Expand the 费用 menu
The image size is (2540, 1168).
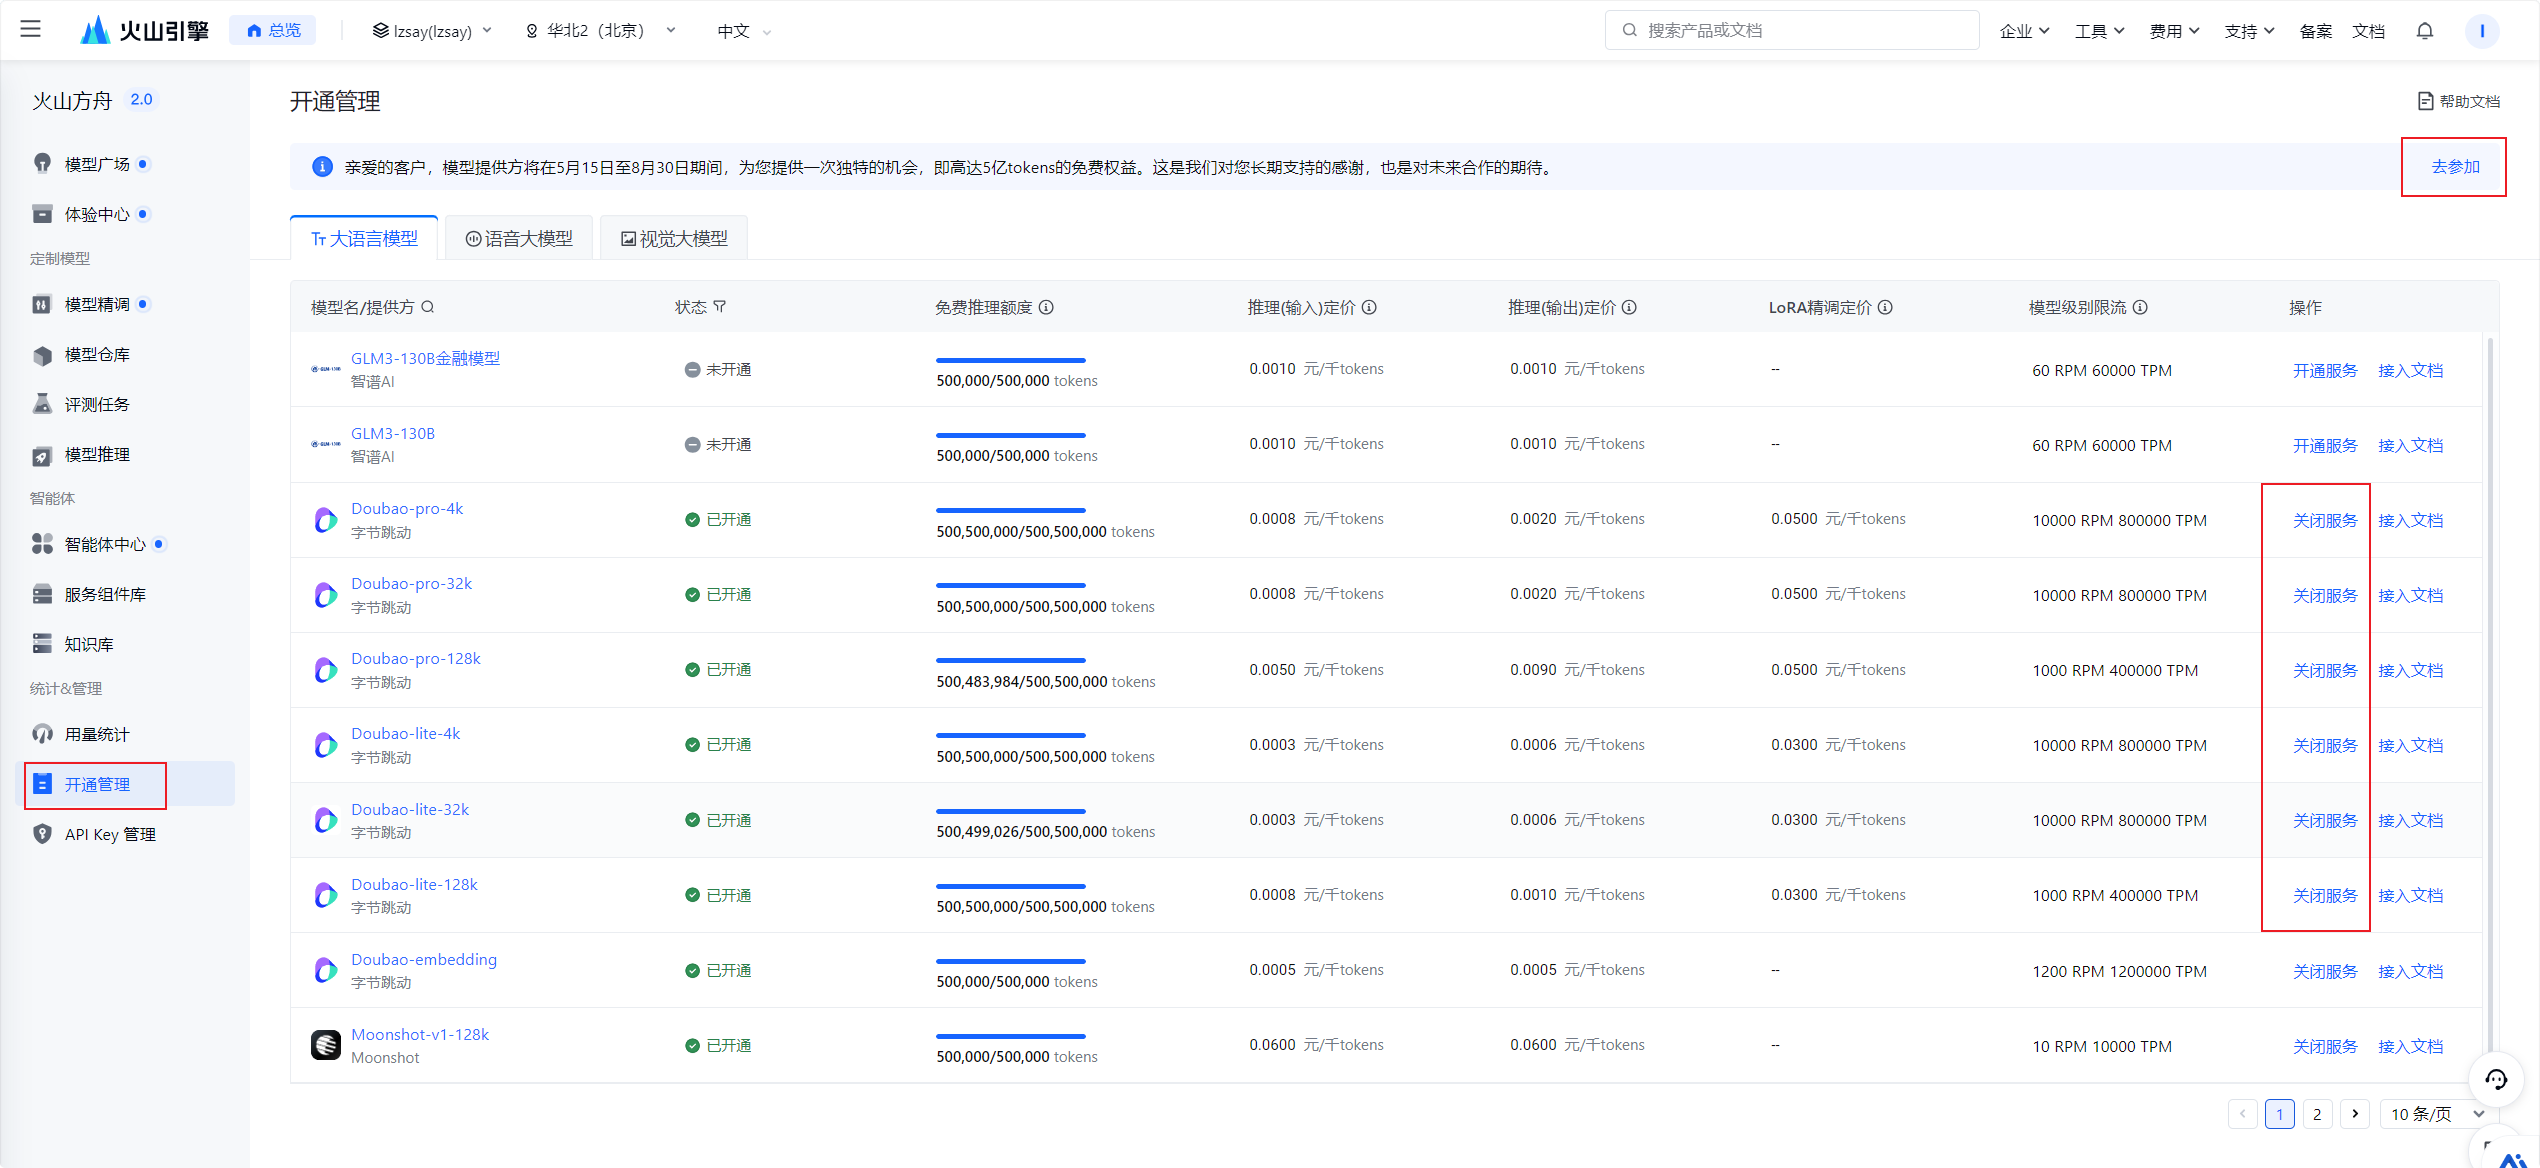[2174, 31]
